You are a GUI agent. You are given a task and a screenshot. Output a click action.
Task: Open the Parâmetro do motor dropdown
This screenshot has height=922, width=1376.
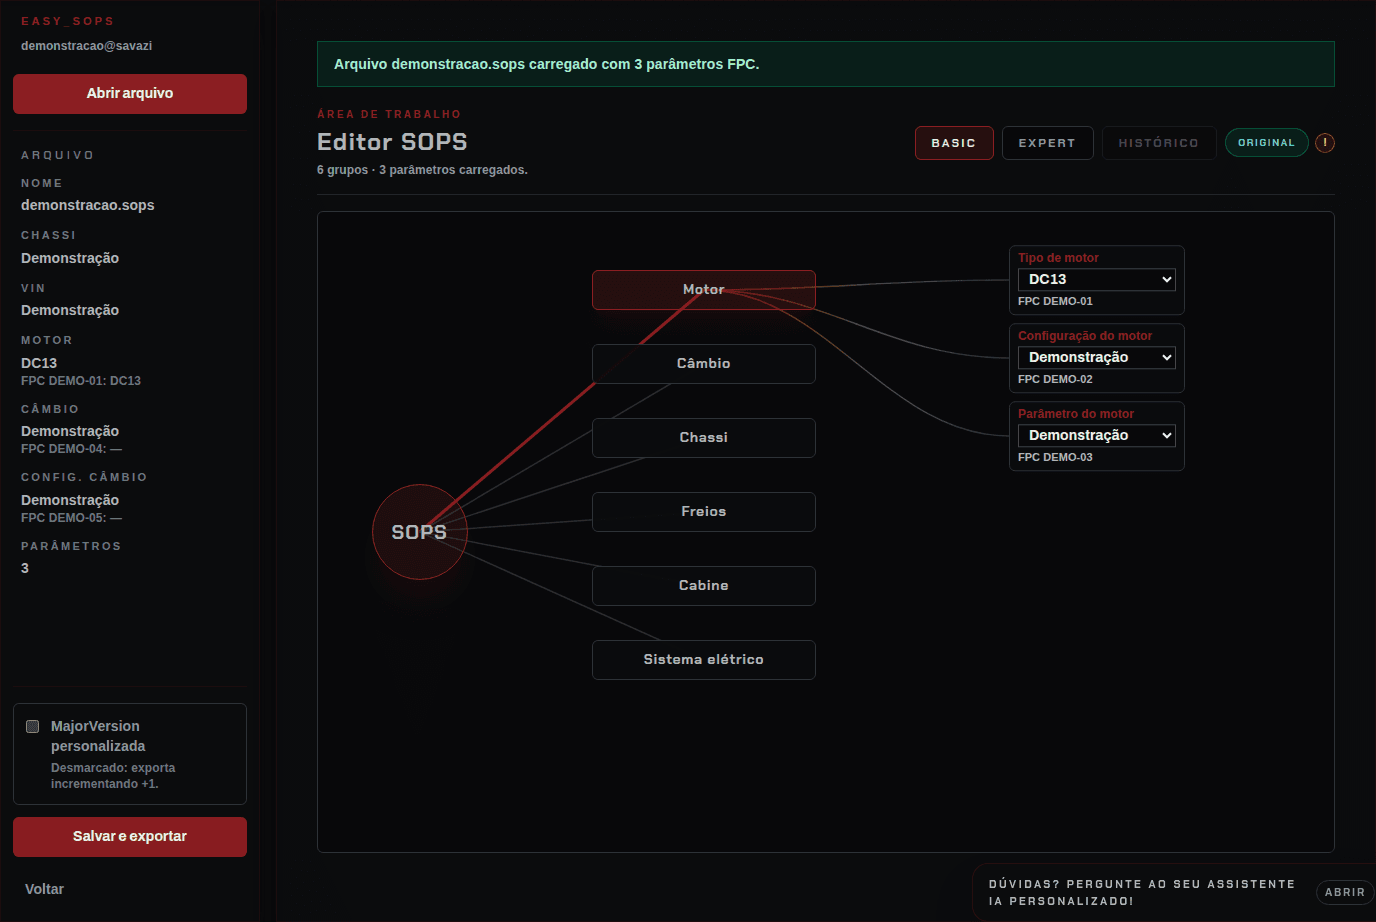click(x=1097, y=436)
